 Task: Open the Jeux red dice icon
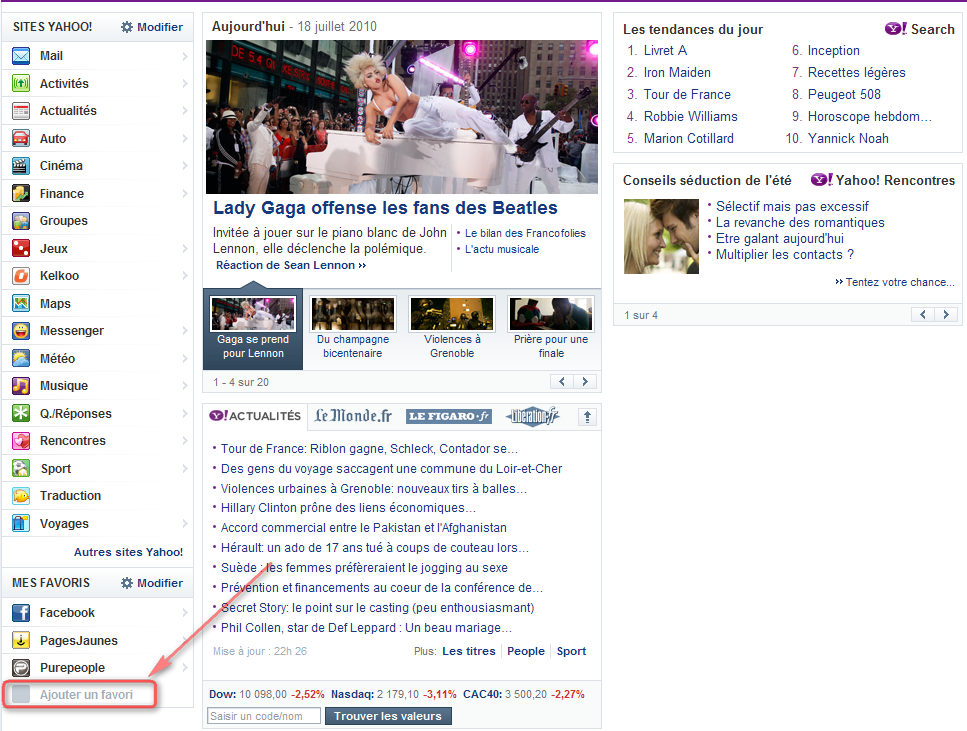[x=21, y=248]
